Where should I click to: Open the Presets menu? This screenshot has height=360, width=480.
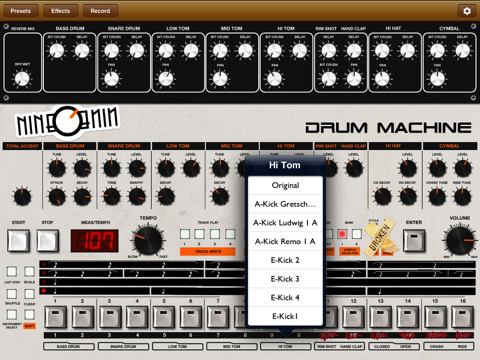coord(21,11)
